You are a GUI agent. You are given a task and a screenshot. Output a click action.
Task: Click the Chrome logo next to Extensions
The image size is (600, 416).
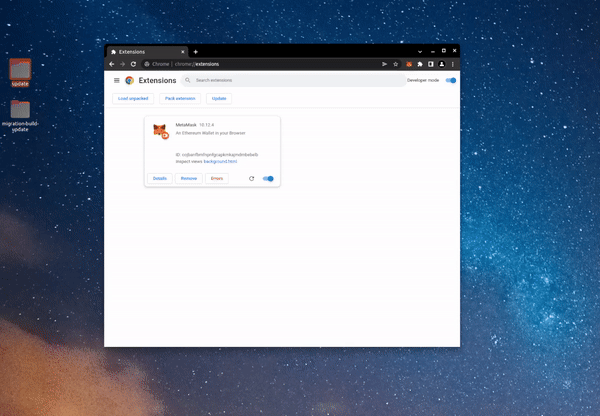point(129,80)
